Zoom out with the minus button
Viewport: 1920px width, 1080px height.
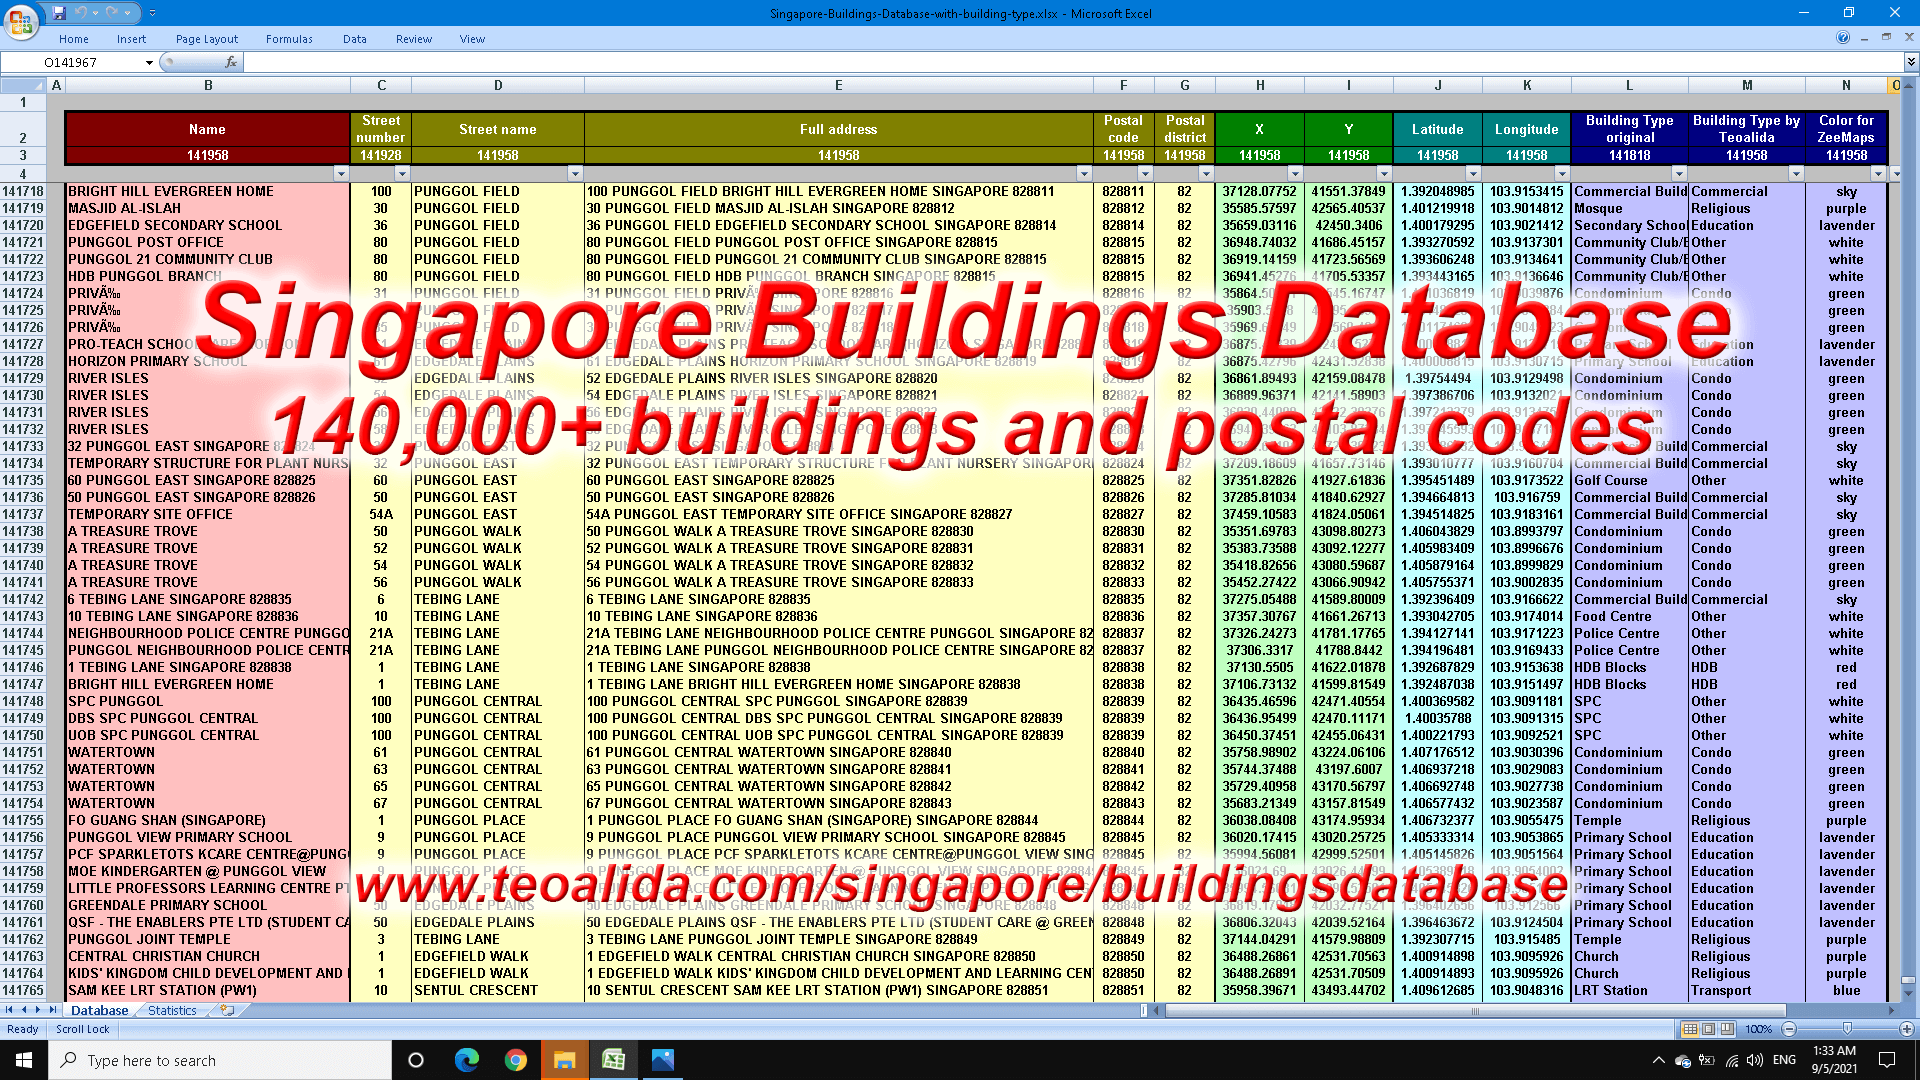1789,1029
